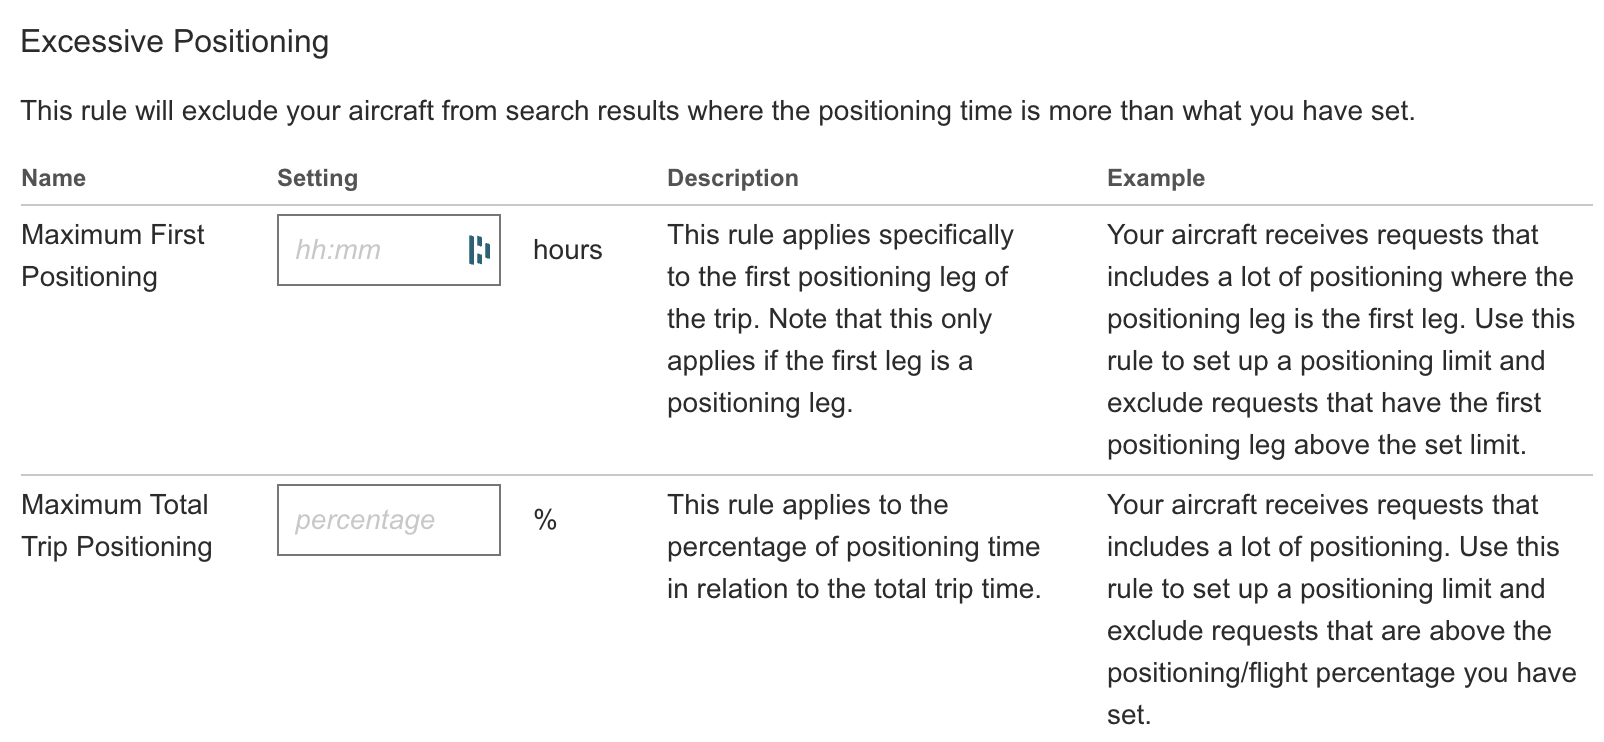Click the Maximum Total Trip Positioning row label
This screenshot has height=742, width=1604.
[117, 526]
